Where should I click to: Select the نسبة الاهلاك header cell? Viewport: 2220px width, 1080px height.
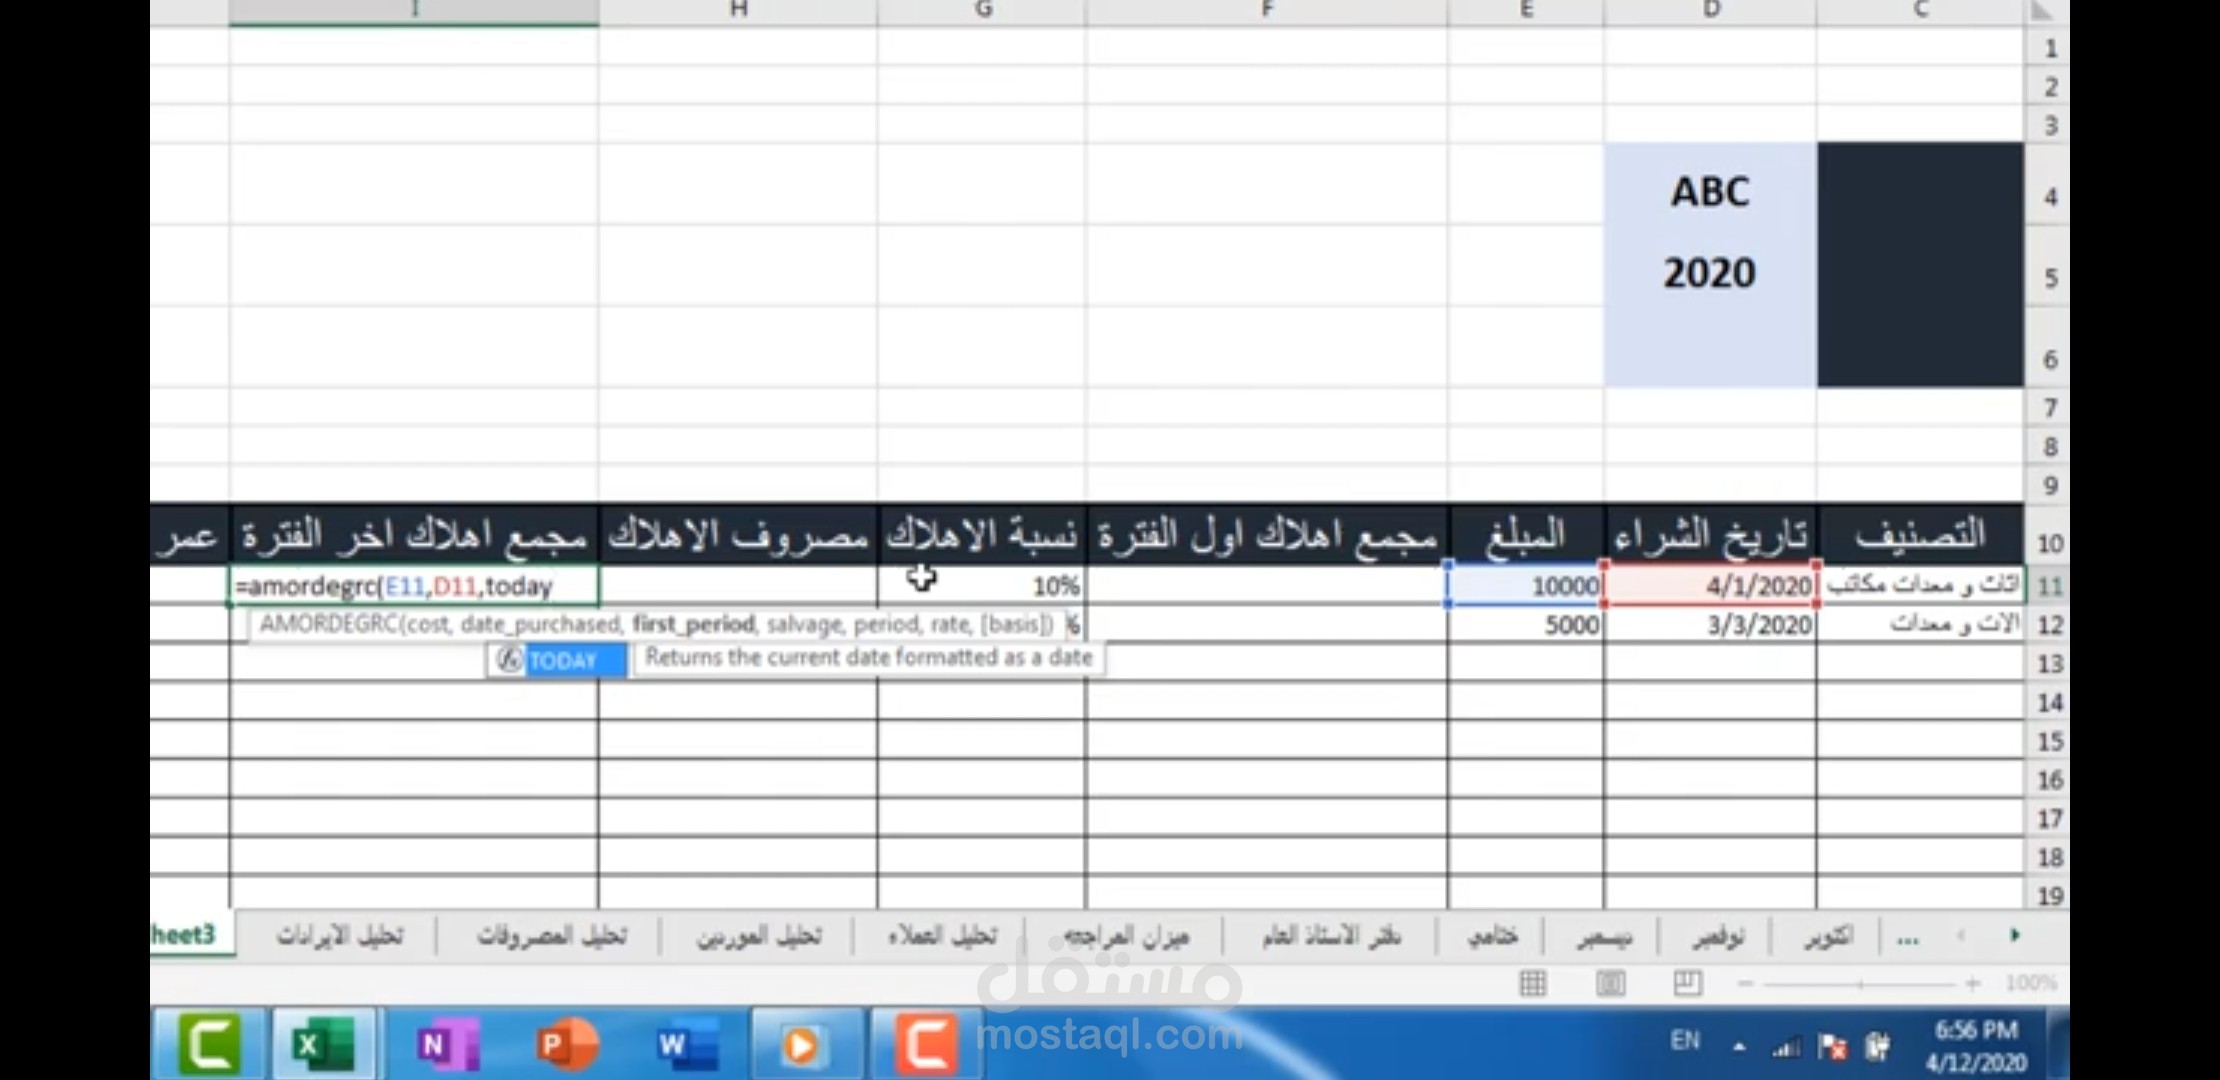[x=982, y=535]
